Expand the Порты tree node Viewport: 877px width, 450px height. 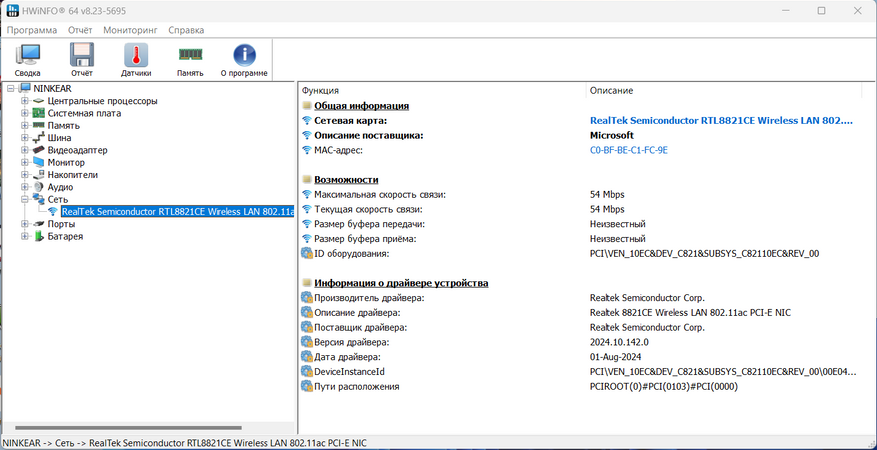tap(25, 224)
